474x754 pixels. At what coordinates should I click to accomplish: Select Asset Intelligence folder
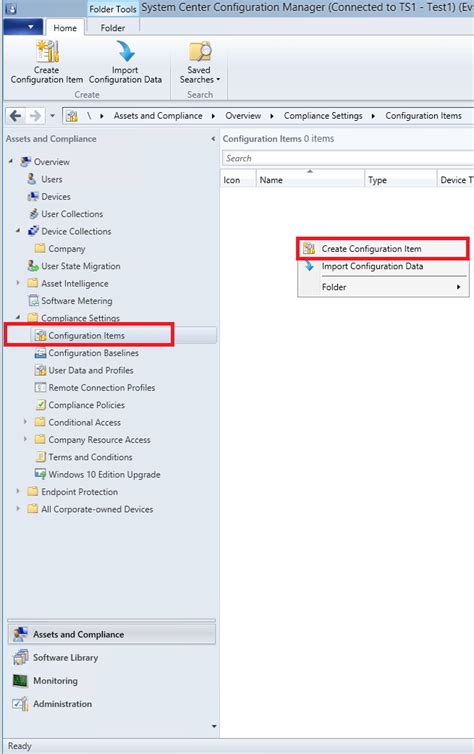pos(33,283)
